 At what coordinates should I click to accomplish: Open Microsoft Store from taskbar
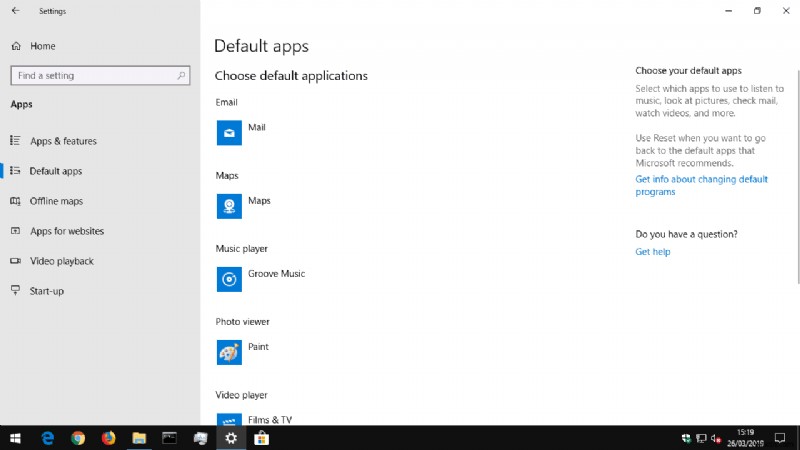[261, 438]
